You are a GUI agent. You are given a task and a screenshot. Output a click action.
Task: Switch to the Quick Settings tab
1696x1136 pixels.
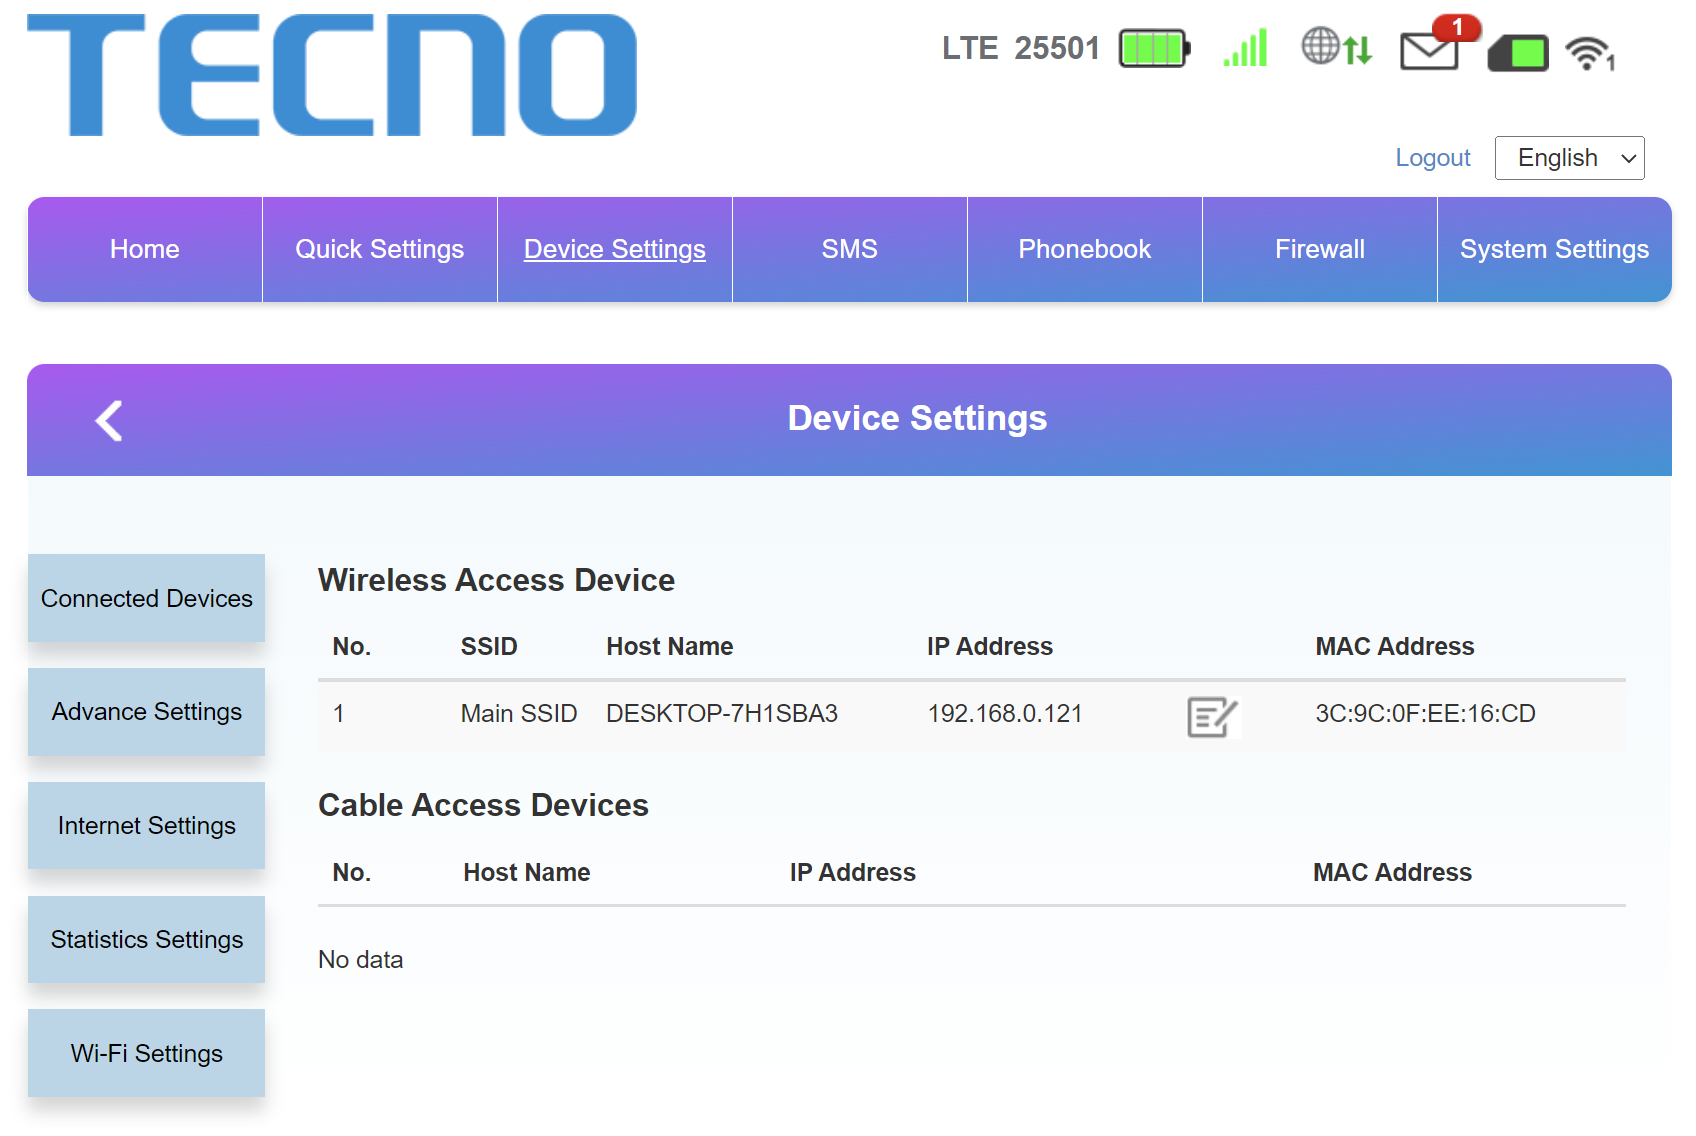(380, 250)
